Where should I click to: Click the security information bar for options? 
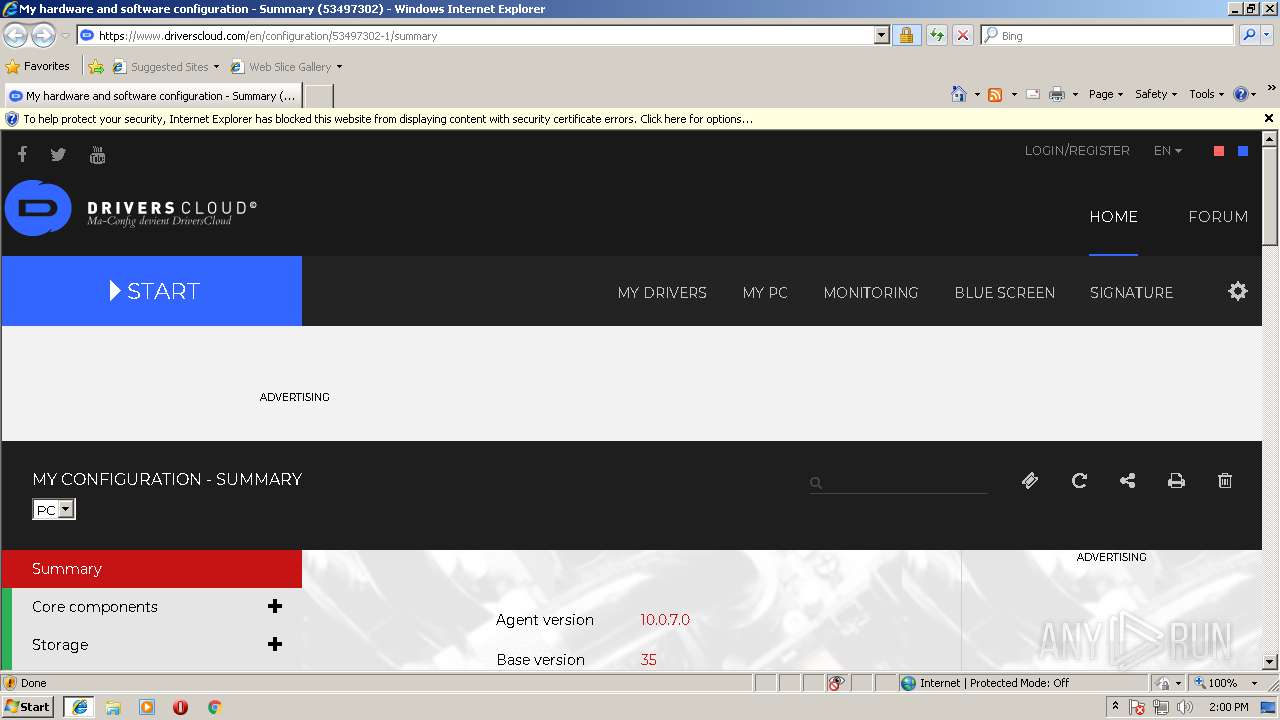[388, 119]
